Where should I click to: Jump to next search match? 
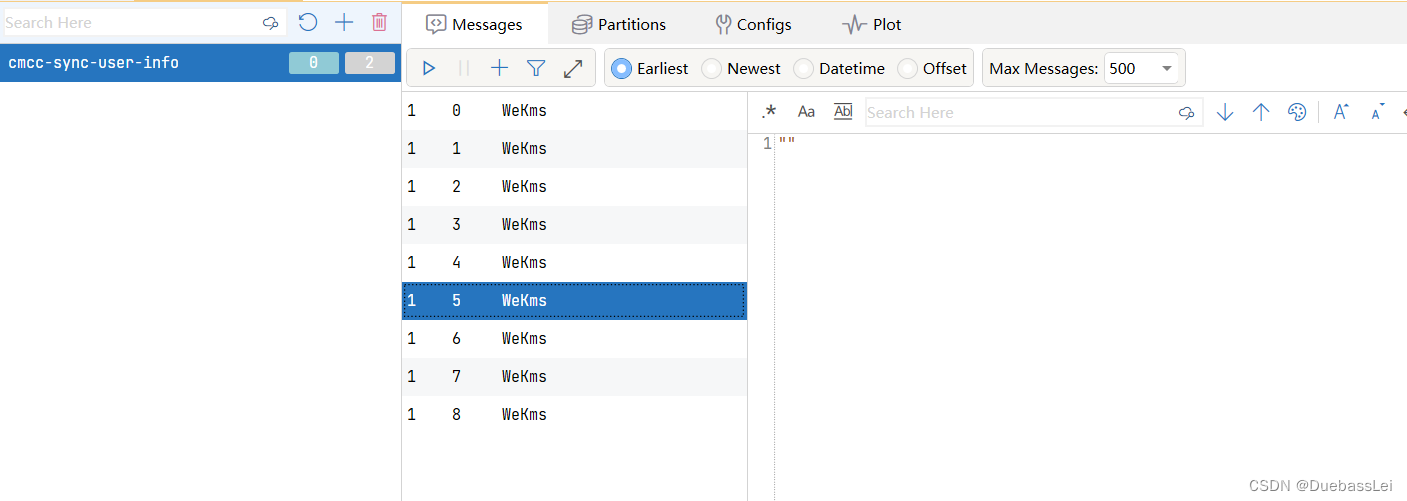[1225, 112]
